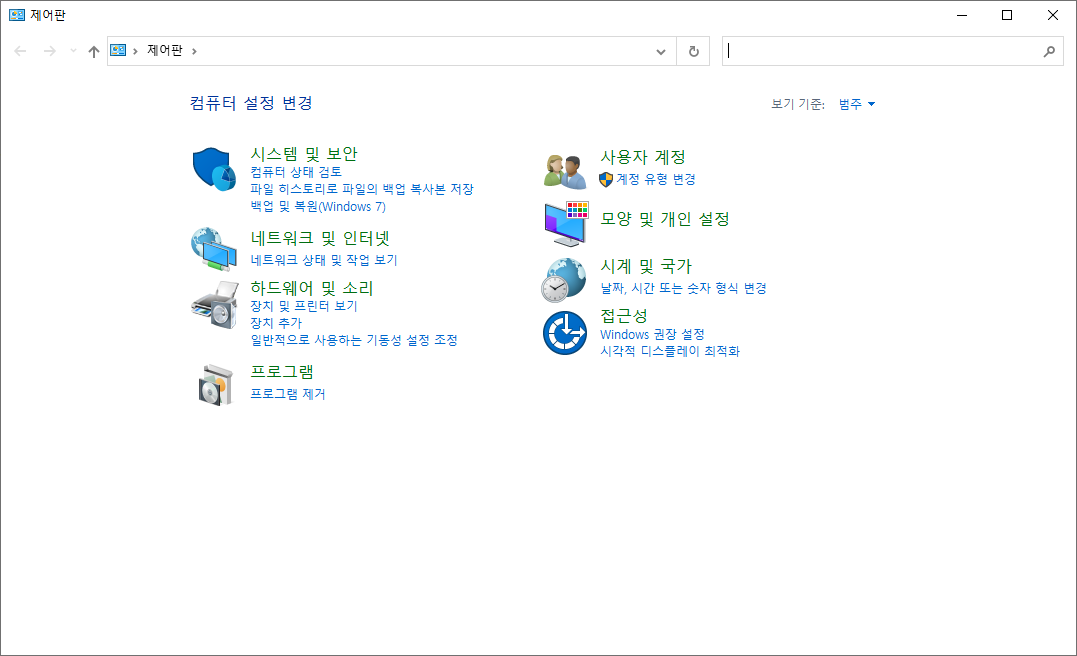Open the 접근성 blue circle icon
The height and width of the screenshot is (656, 1077).
coord(565,332)
